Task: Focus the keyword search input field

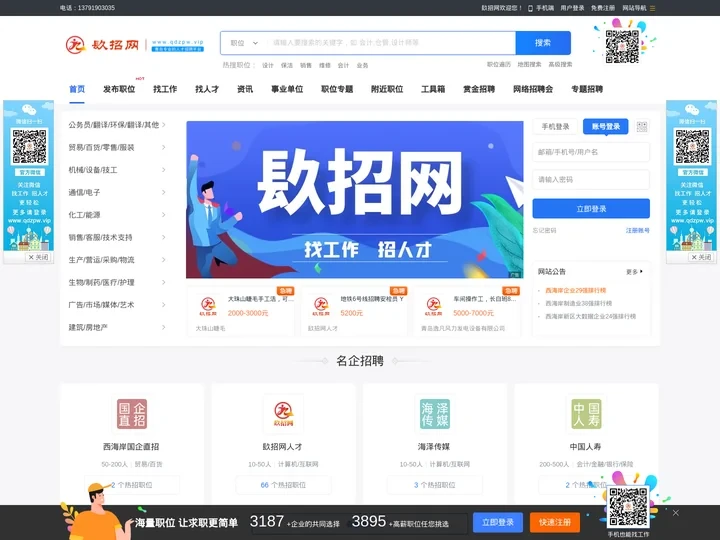Action: pos(391,43)
